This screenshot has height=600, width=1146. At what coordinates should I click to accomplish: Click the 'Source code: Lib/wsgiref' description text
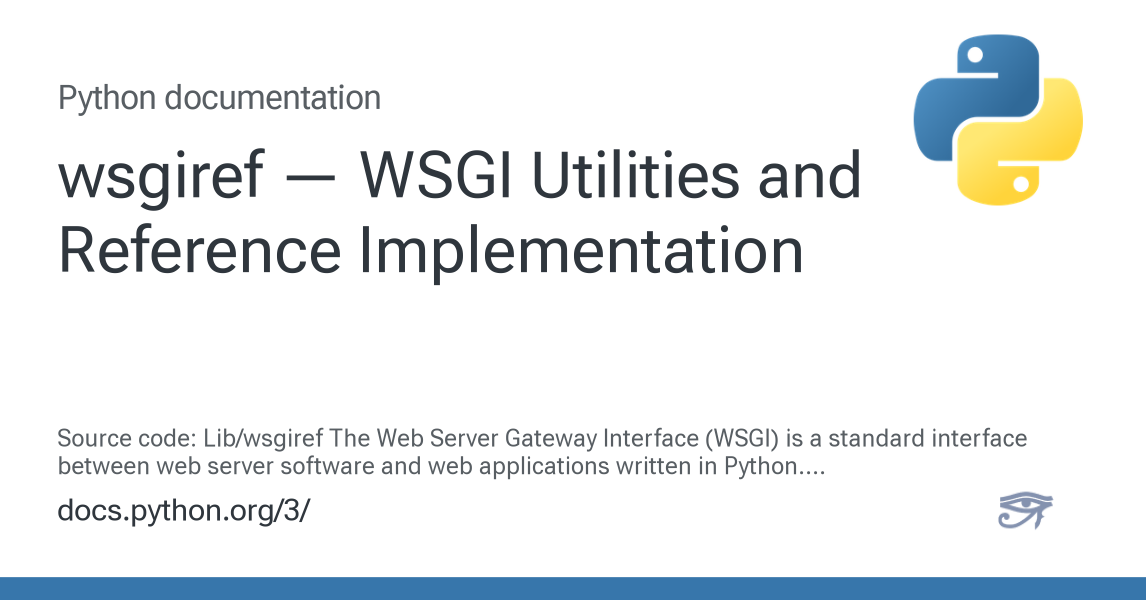tap(542, 452)
